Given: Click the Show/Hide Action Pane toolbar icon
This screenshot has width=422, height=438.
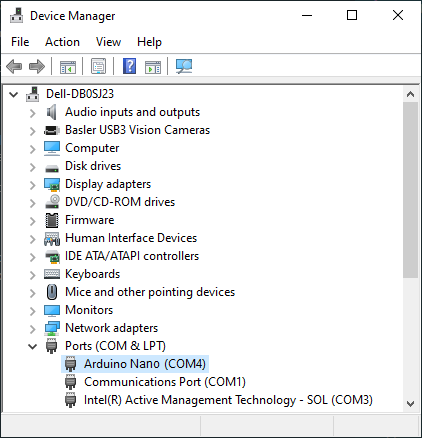Looking at the screenshot, I should click(x=153, y=67).
